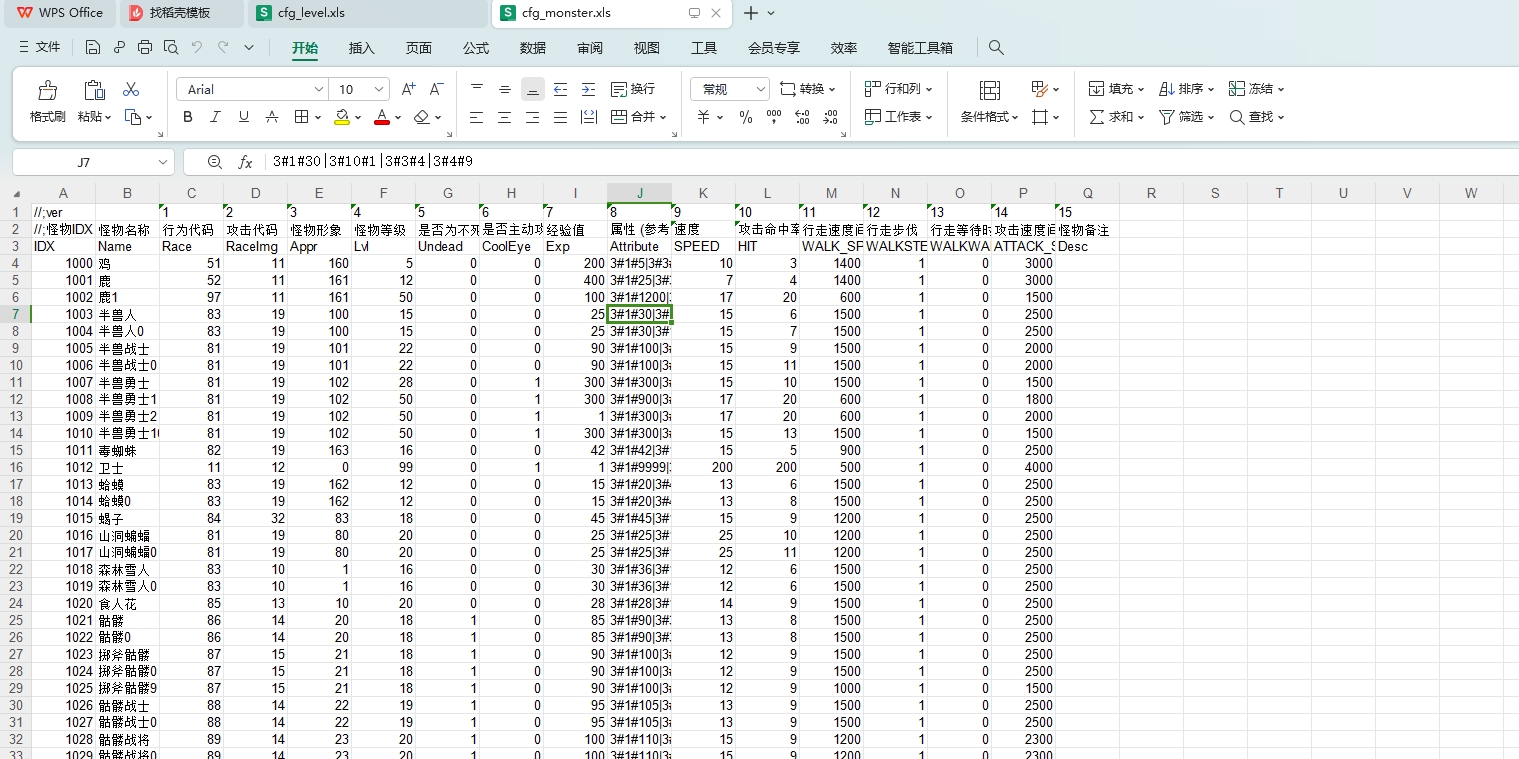Click the Cut scissors icon
The image size is (1519, 759).
point(131,89)
